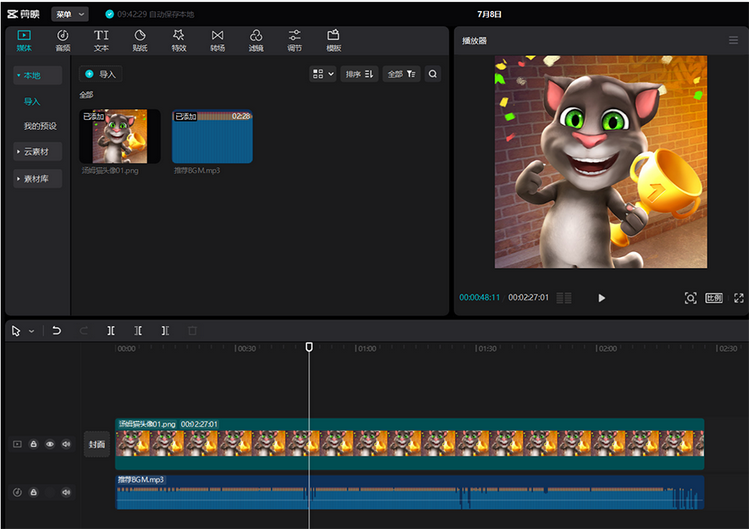Select the 汤姆猫头像01.png media thumbnail
This screenshot has height=529, width=749.
(120, 136)
